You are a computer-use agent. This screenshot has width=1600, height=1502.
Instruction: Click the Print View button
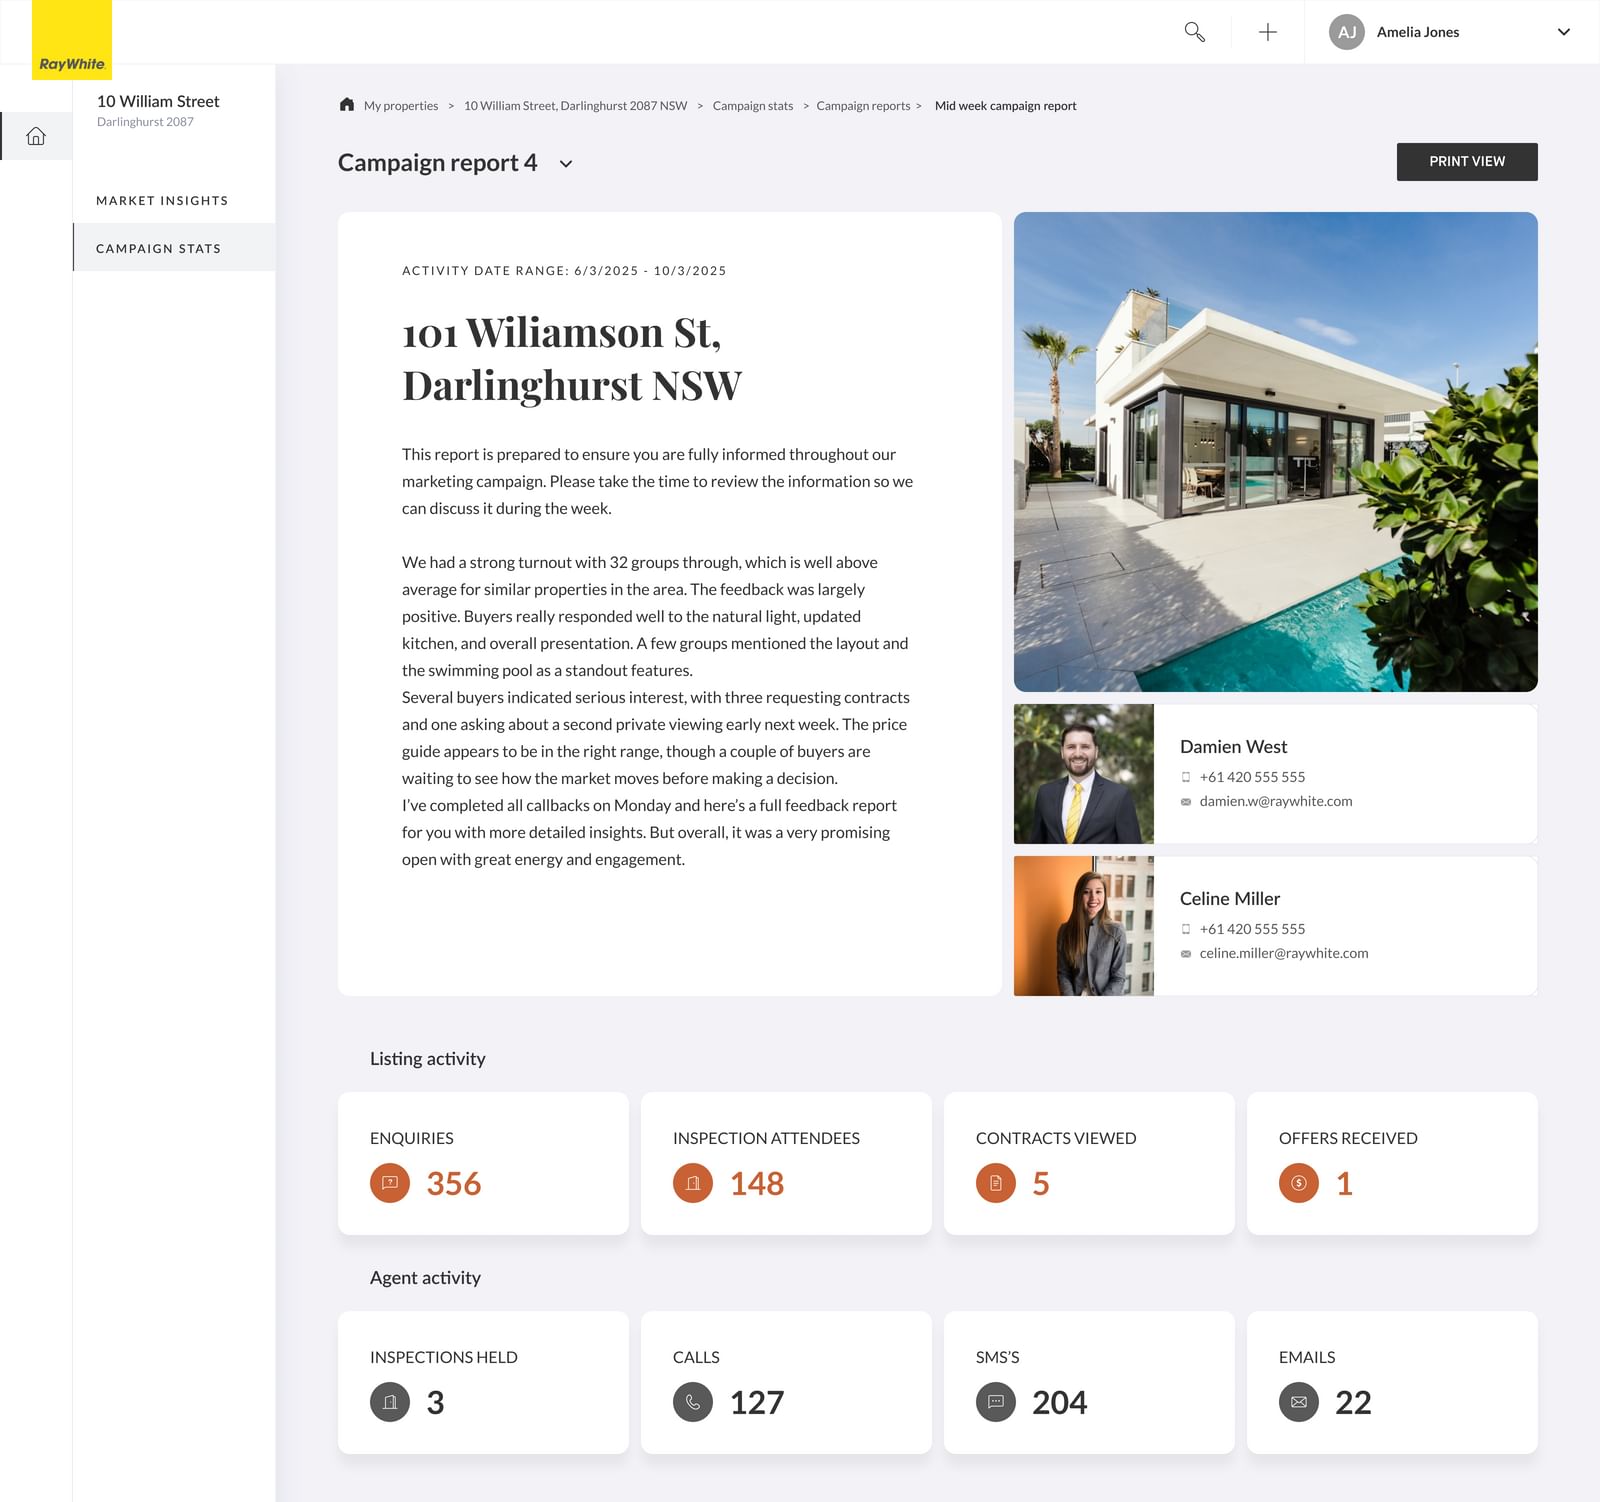click(1466, 162)
